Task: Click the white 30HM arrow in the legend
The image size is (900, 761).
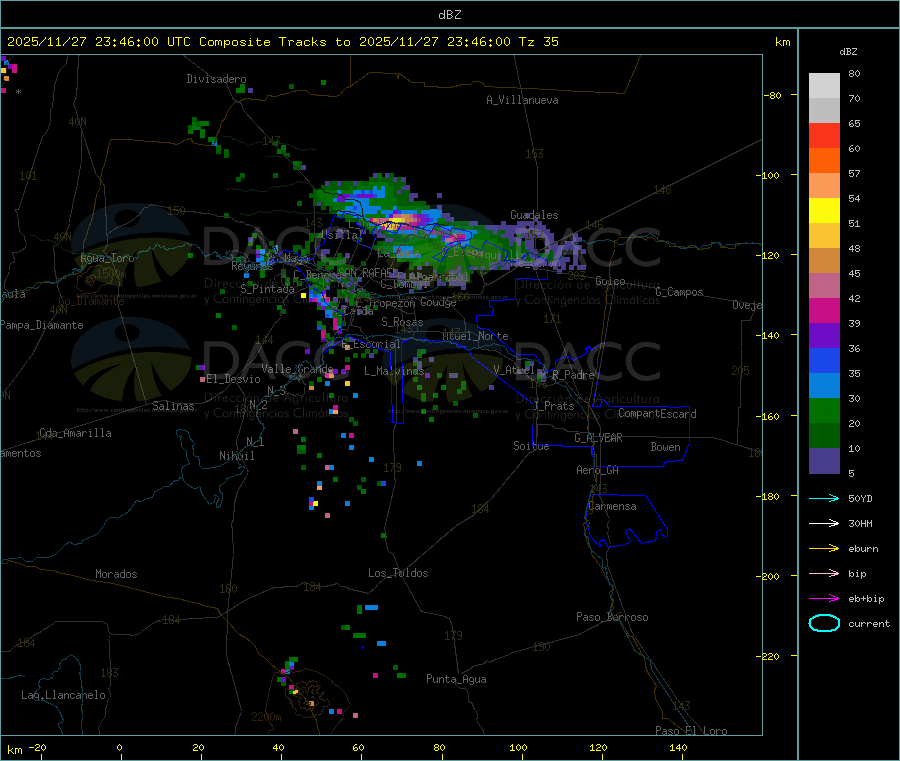Action: coord(824,523)
